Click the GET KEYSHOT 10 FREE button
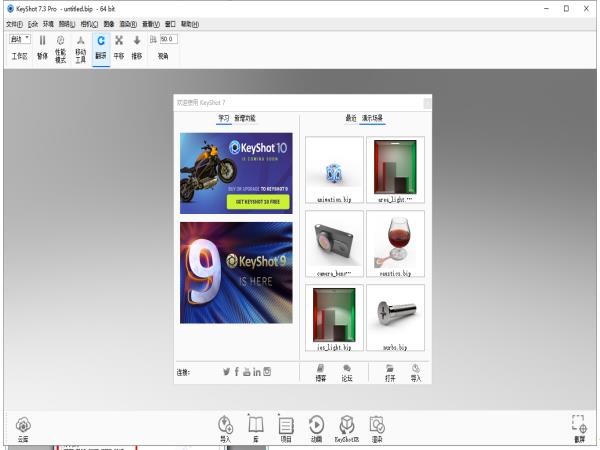The image size is (600, 450). point(258,202)
